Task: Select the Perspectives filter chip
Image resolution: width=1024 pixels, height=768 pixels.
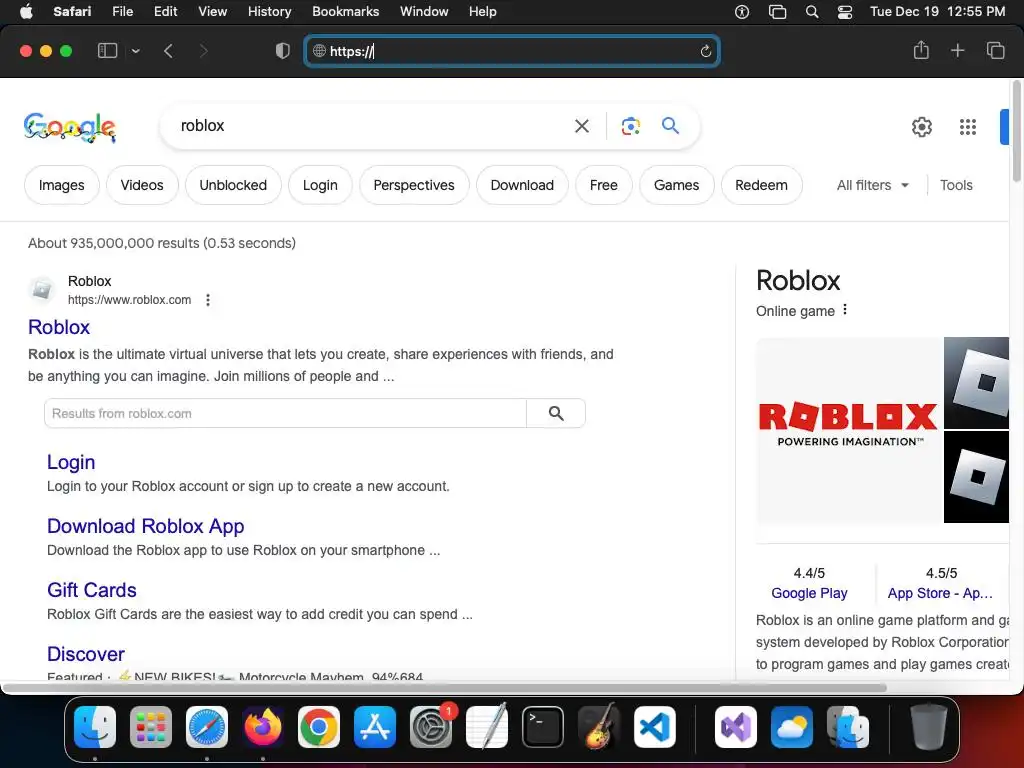Action: [x=414, y=185]
